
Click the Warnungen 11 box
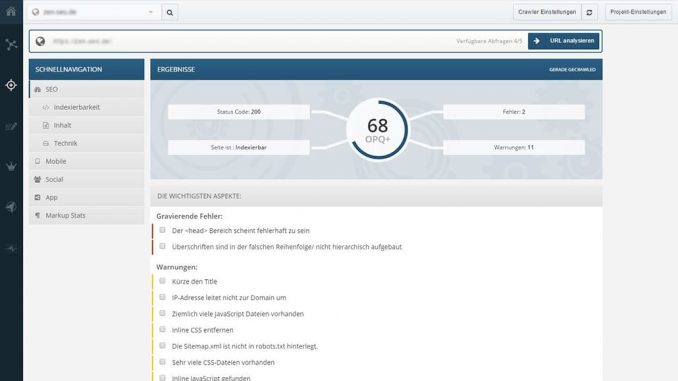(514, 147)
